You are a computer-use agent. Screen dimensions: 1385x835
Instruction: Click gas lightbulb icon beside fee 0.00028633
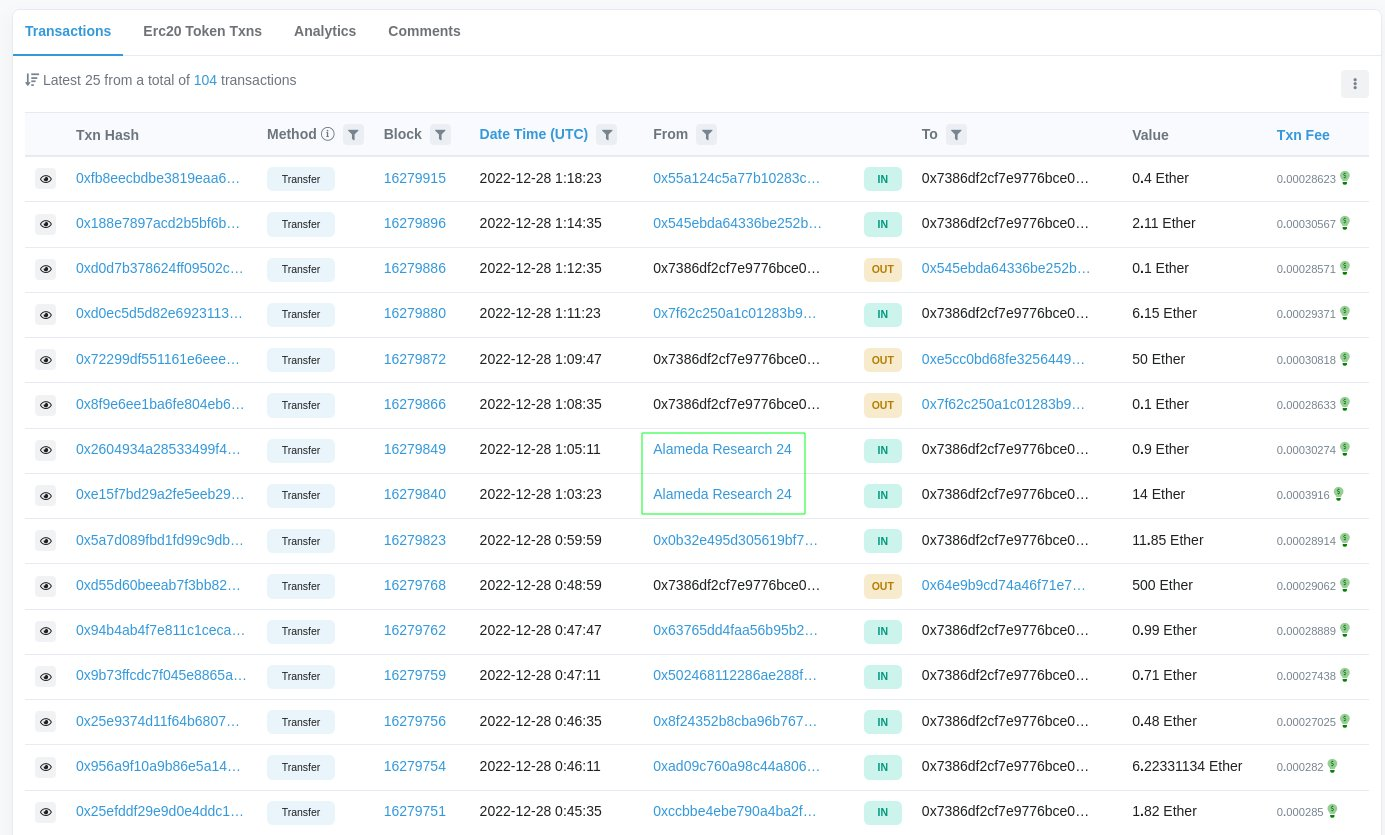[1345, 404]
